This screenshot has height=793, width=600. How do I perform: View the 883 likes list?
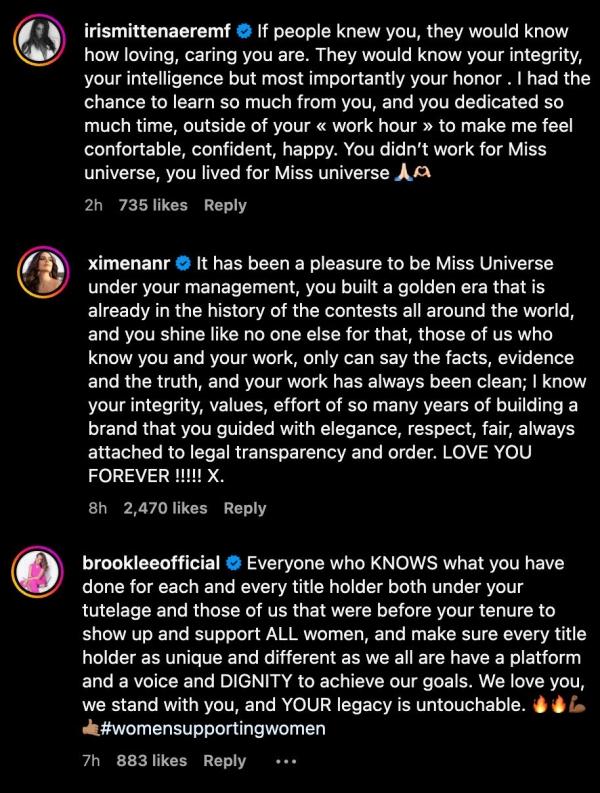(151, 761)
